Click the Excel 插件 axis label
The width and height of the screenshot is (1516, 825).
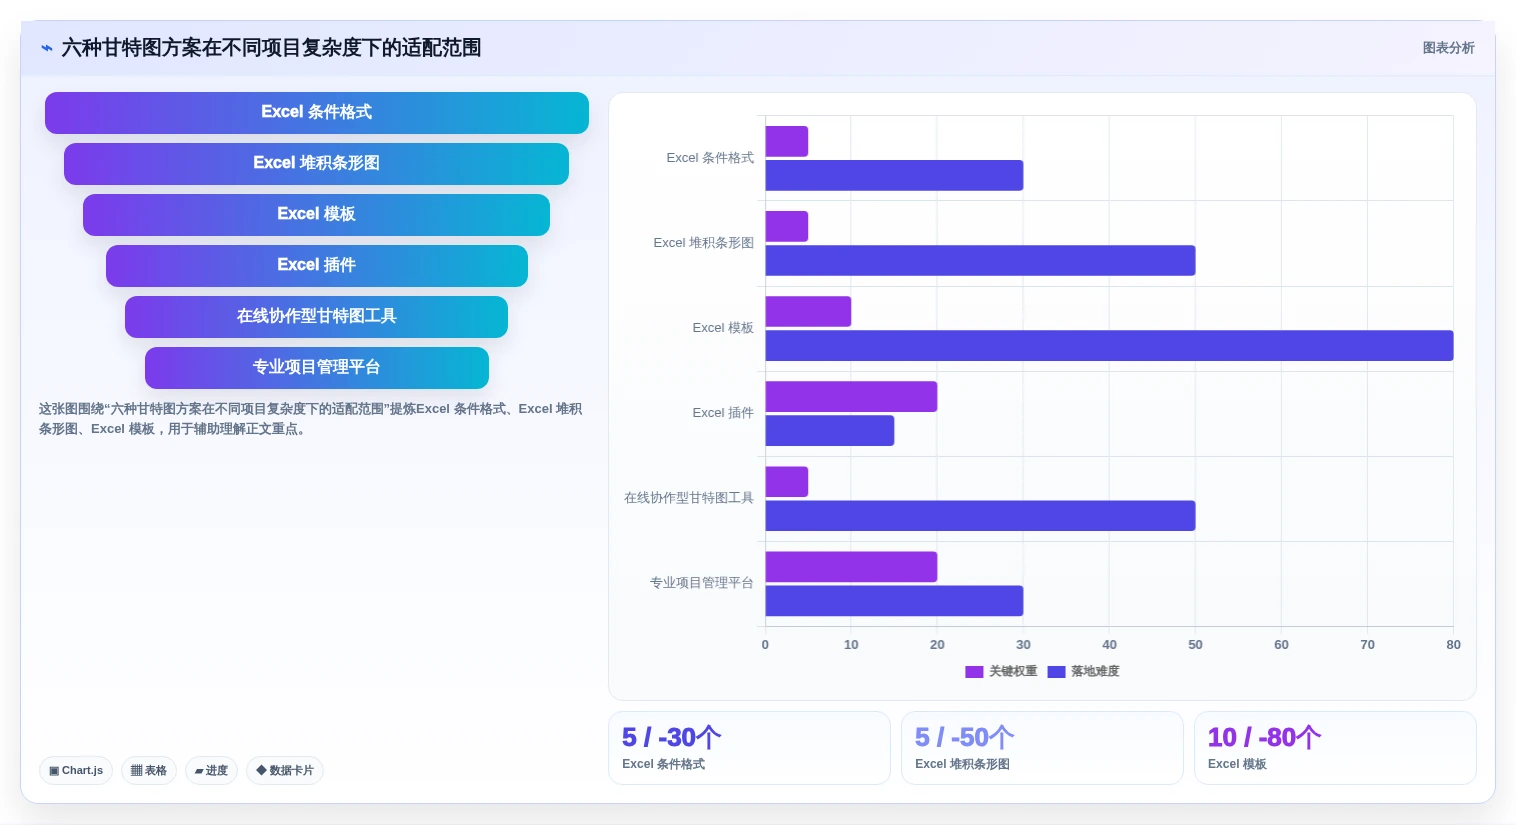pos(723,413)
